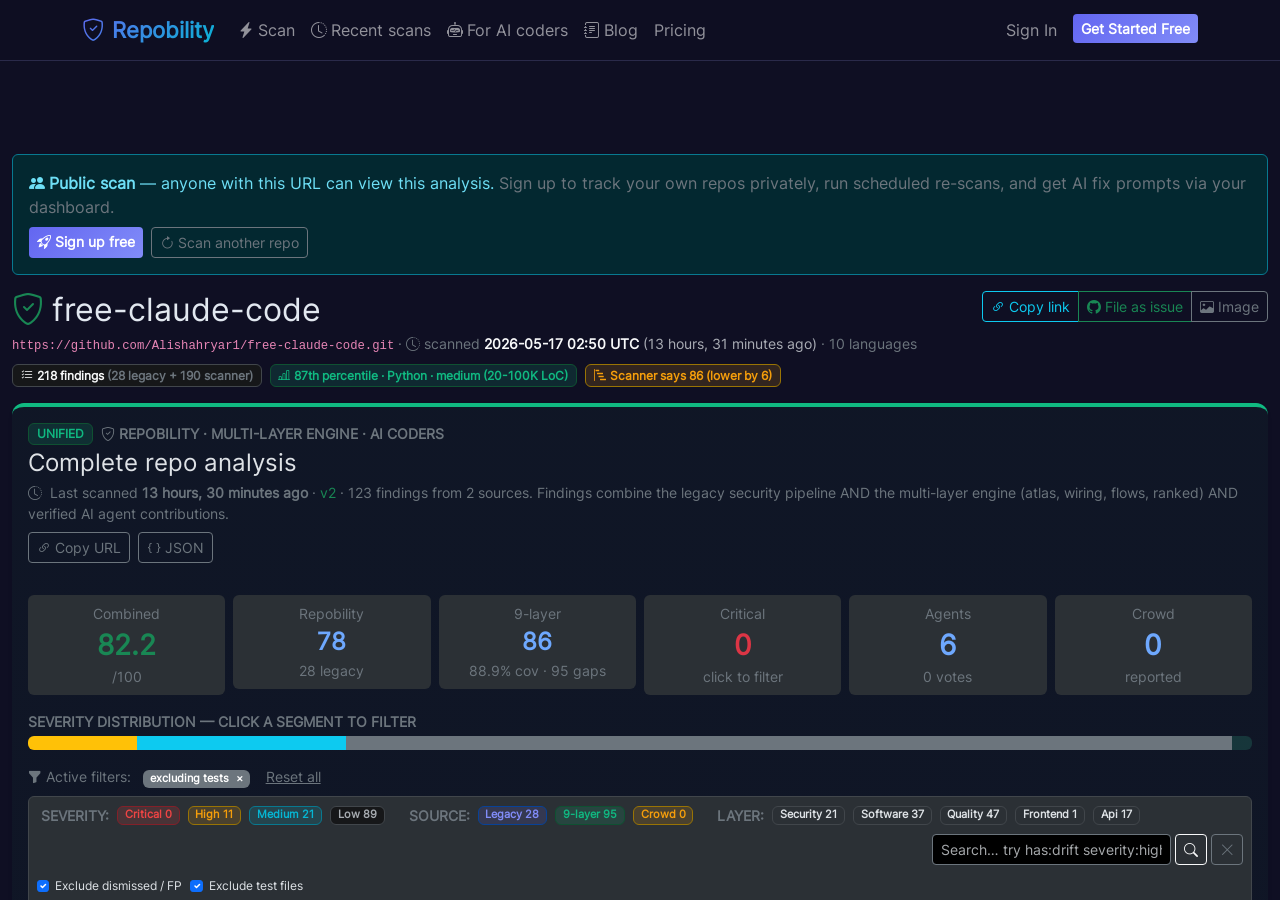Focus the findings search input field
Image resolution: width=1280 pixels, height=900 pixels.
coord(1051,850)
